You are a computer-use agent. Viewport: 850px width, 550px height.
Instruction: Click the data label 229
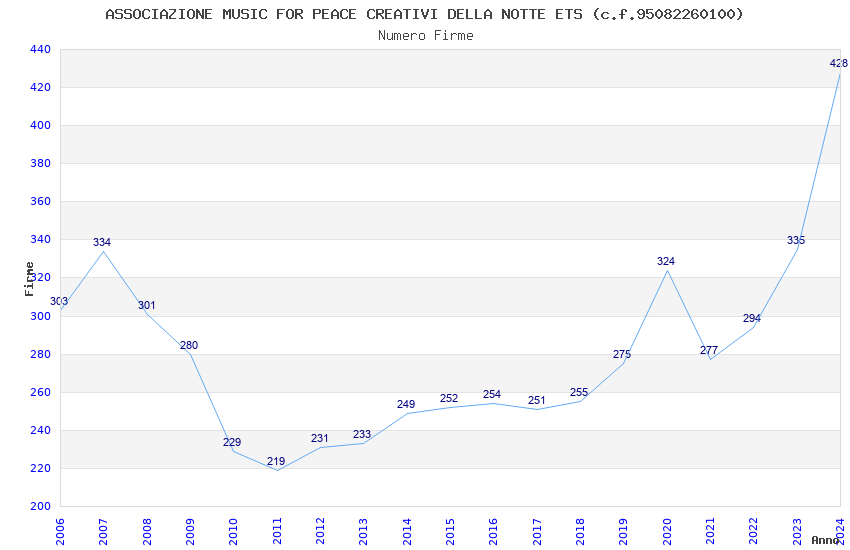tap(232, 442)
